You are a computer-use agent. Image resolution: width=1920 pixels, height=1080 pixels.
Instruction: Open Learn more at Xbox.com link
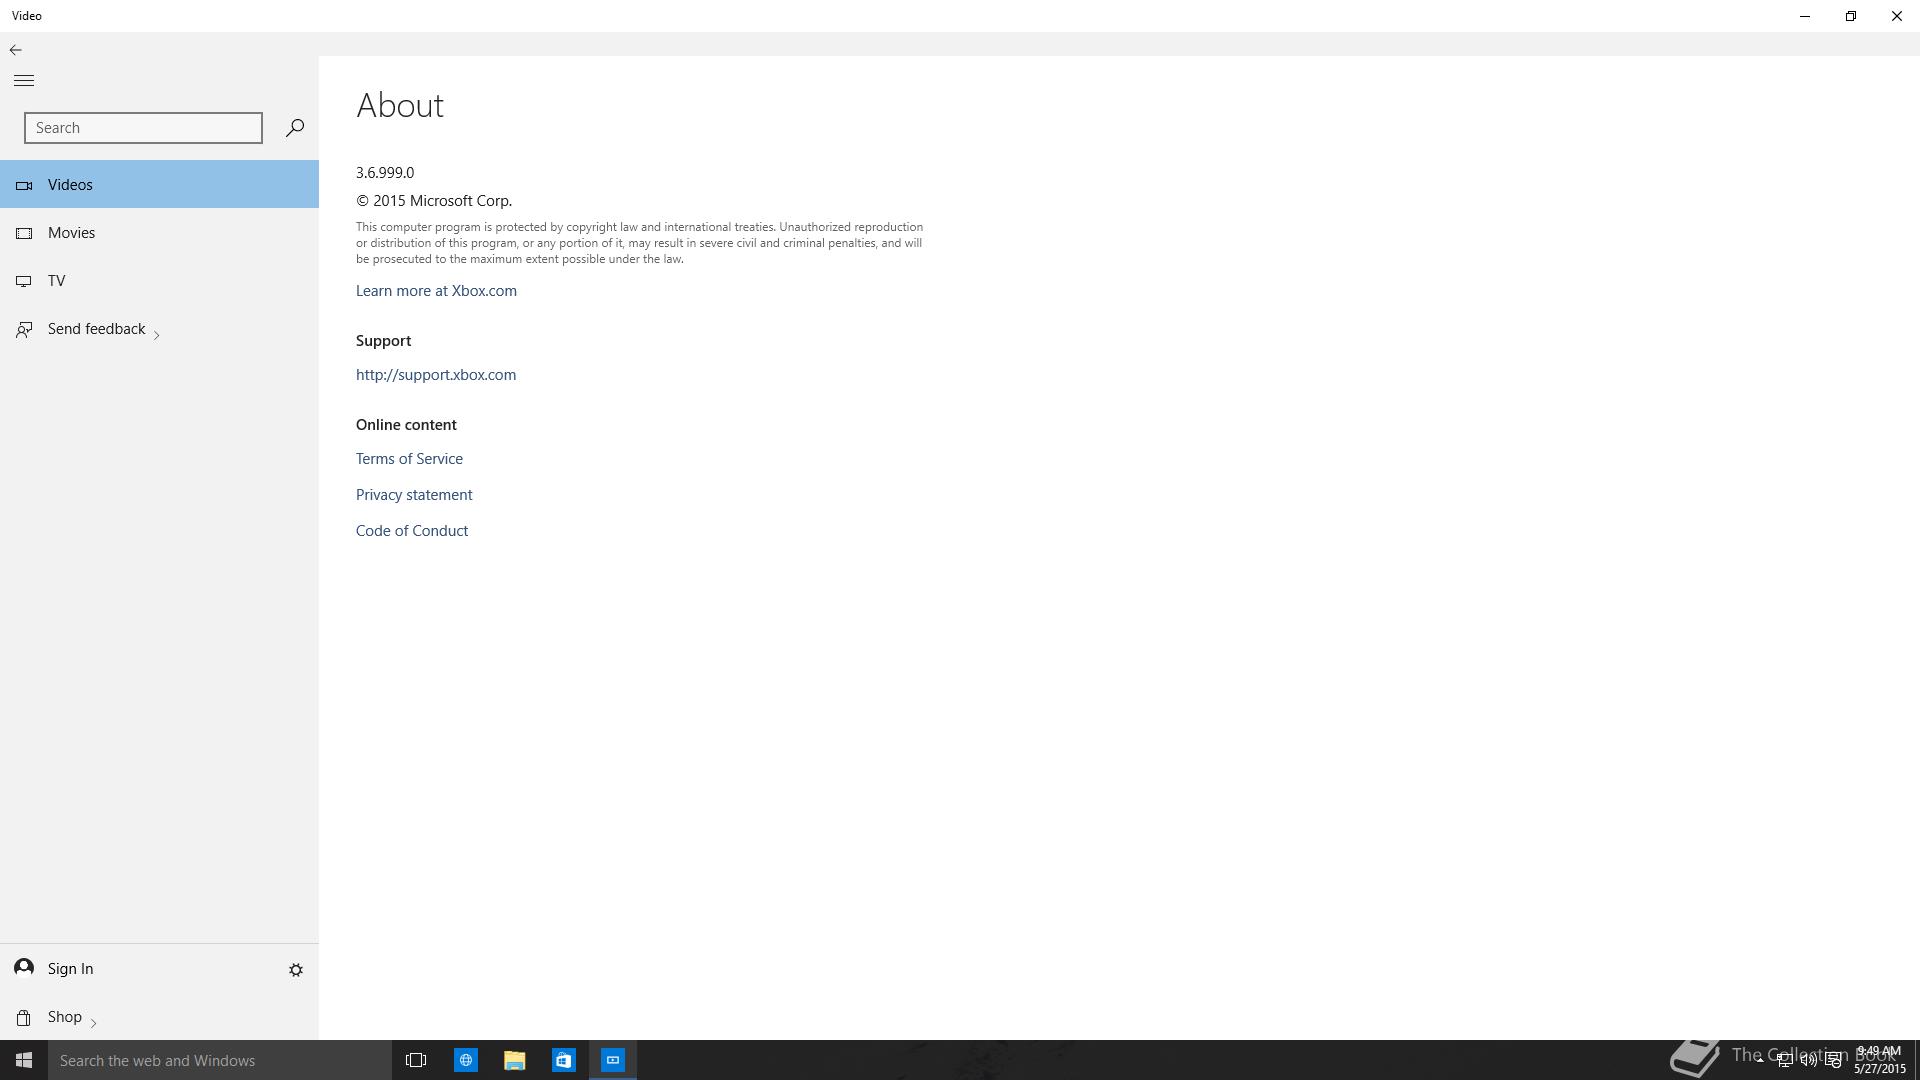click(x=436, y=291)
